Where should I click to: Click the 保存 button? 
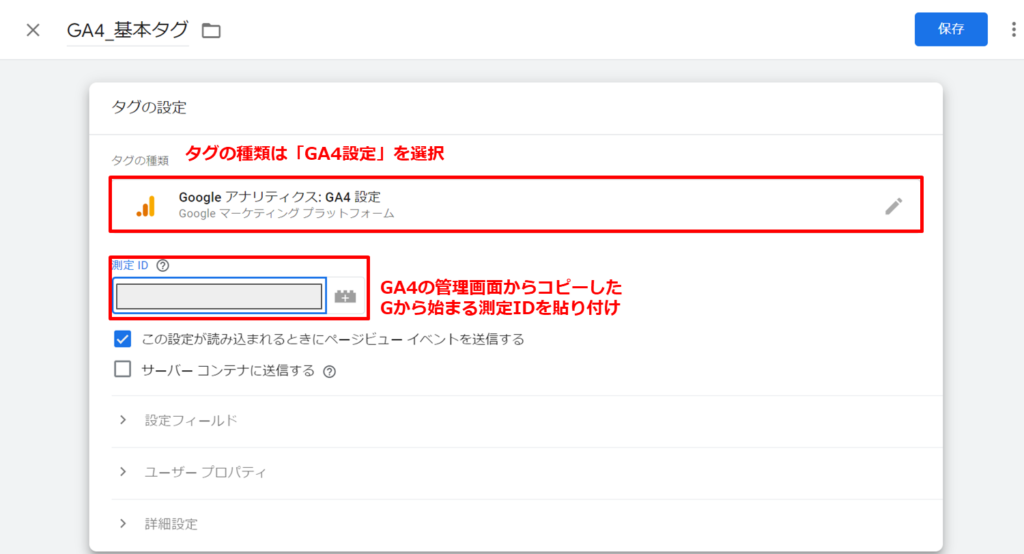[951, 29]
